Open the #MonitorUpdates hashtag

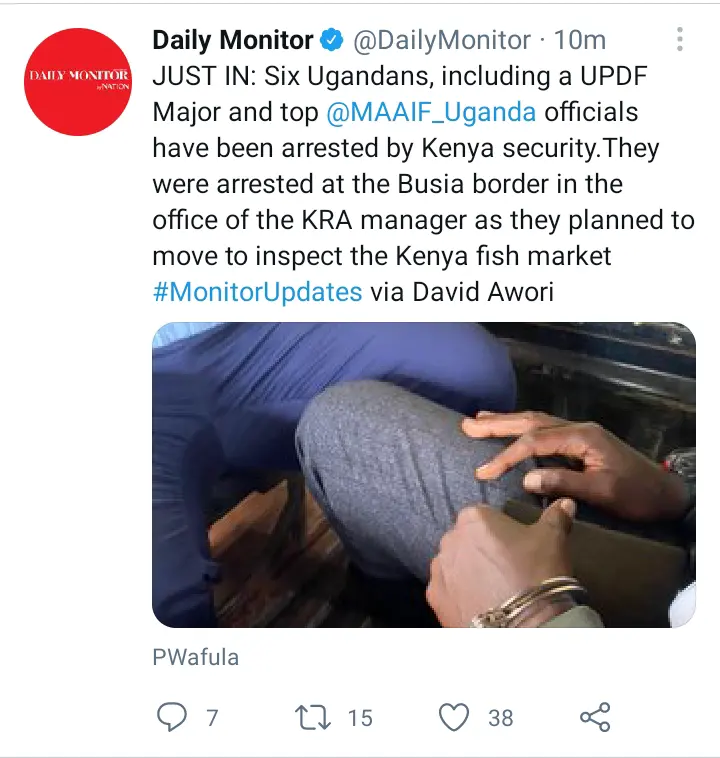click(257, 292)
